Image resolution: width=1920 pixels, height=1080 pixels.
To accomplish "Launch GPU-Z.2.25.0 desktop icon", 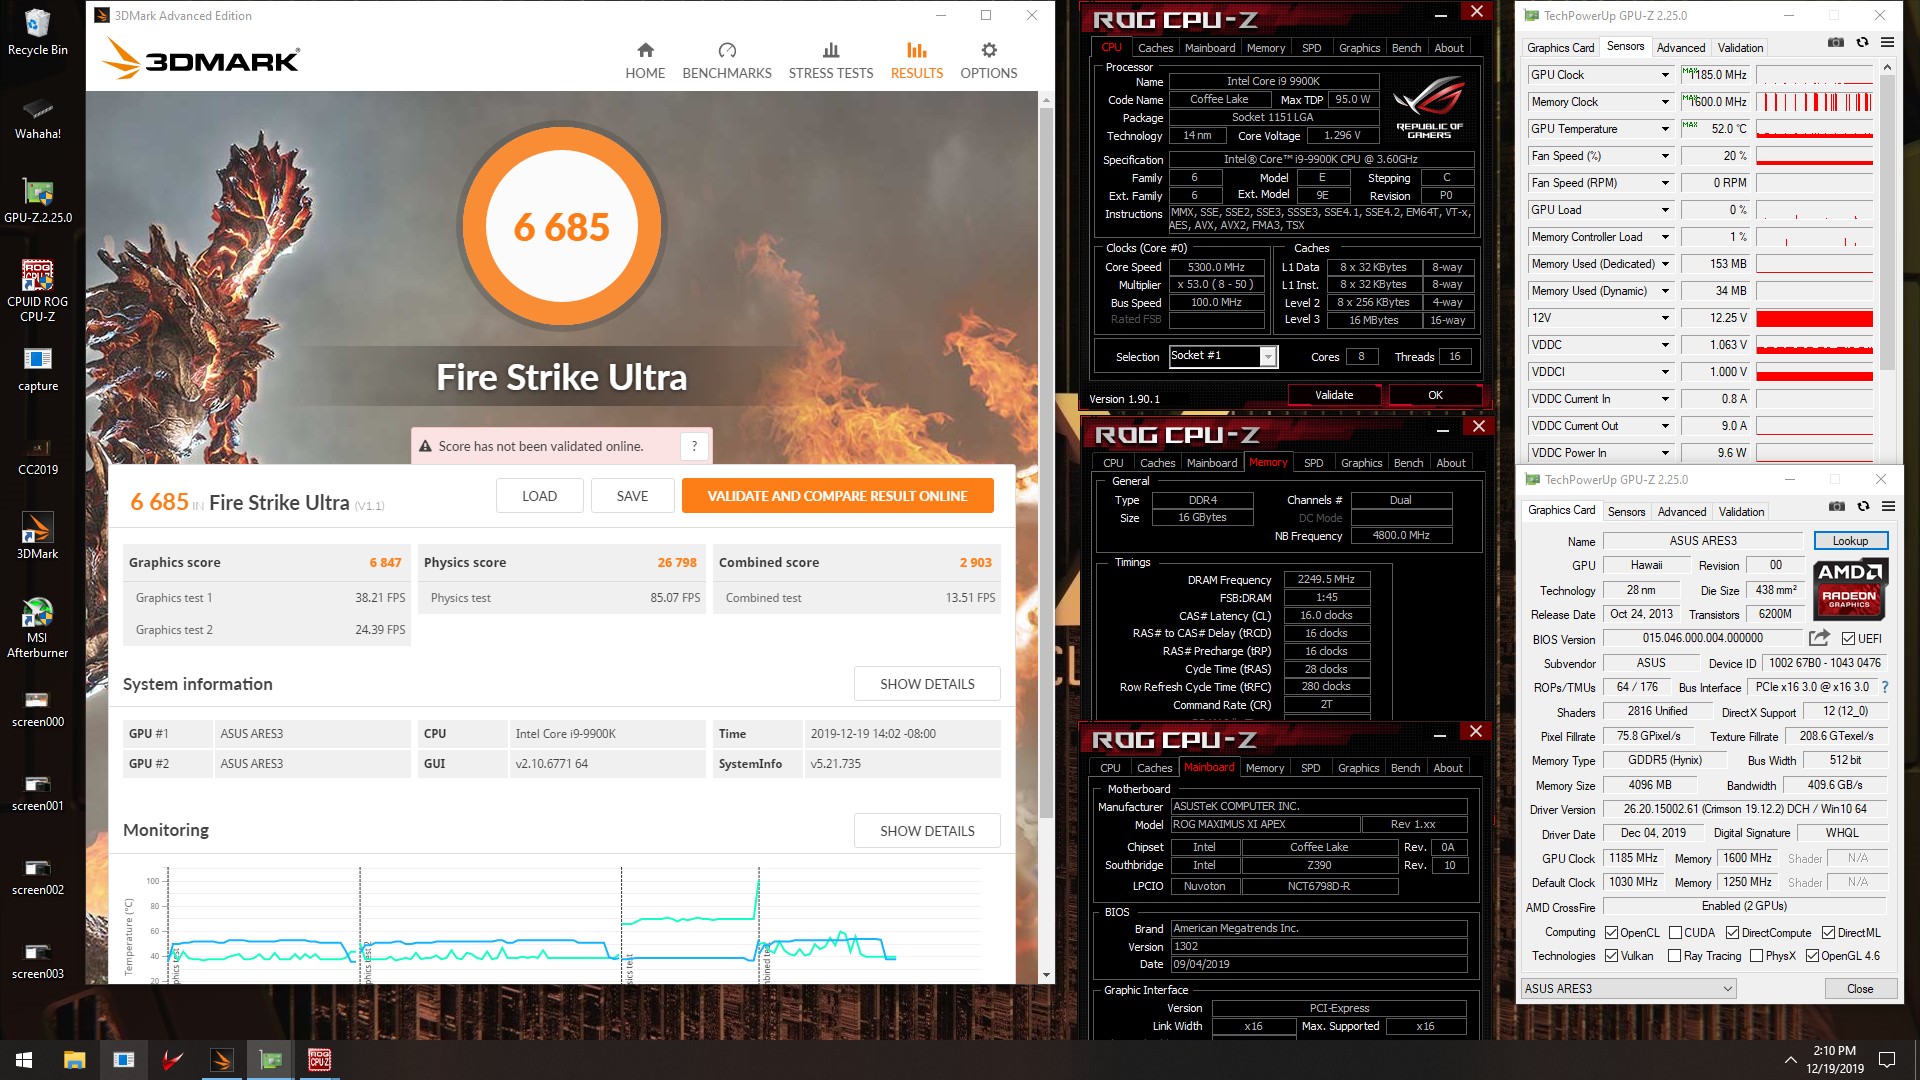I will click(37, 200).
